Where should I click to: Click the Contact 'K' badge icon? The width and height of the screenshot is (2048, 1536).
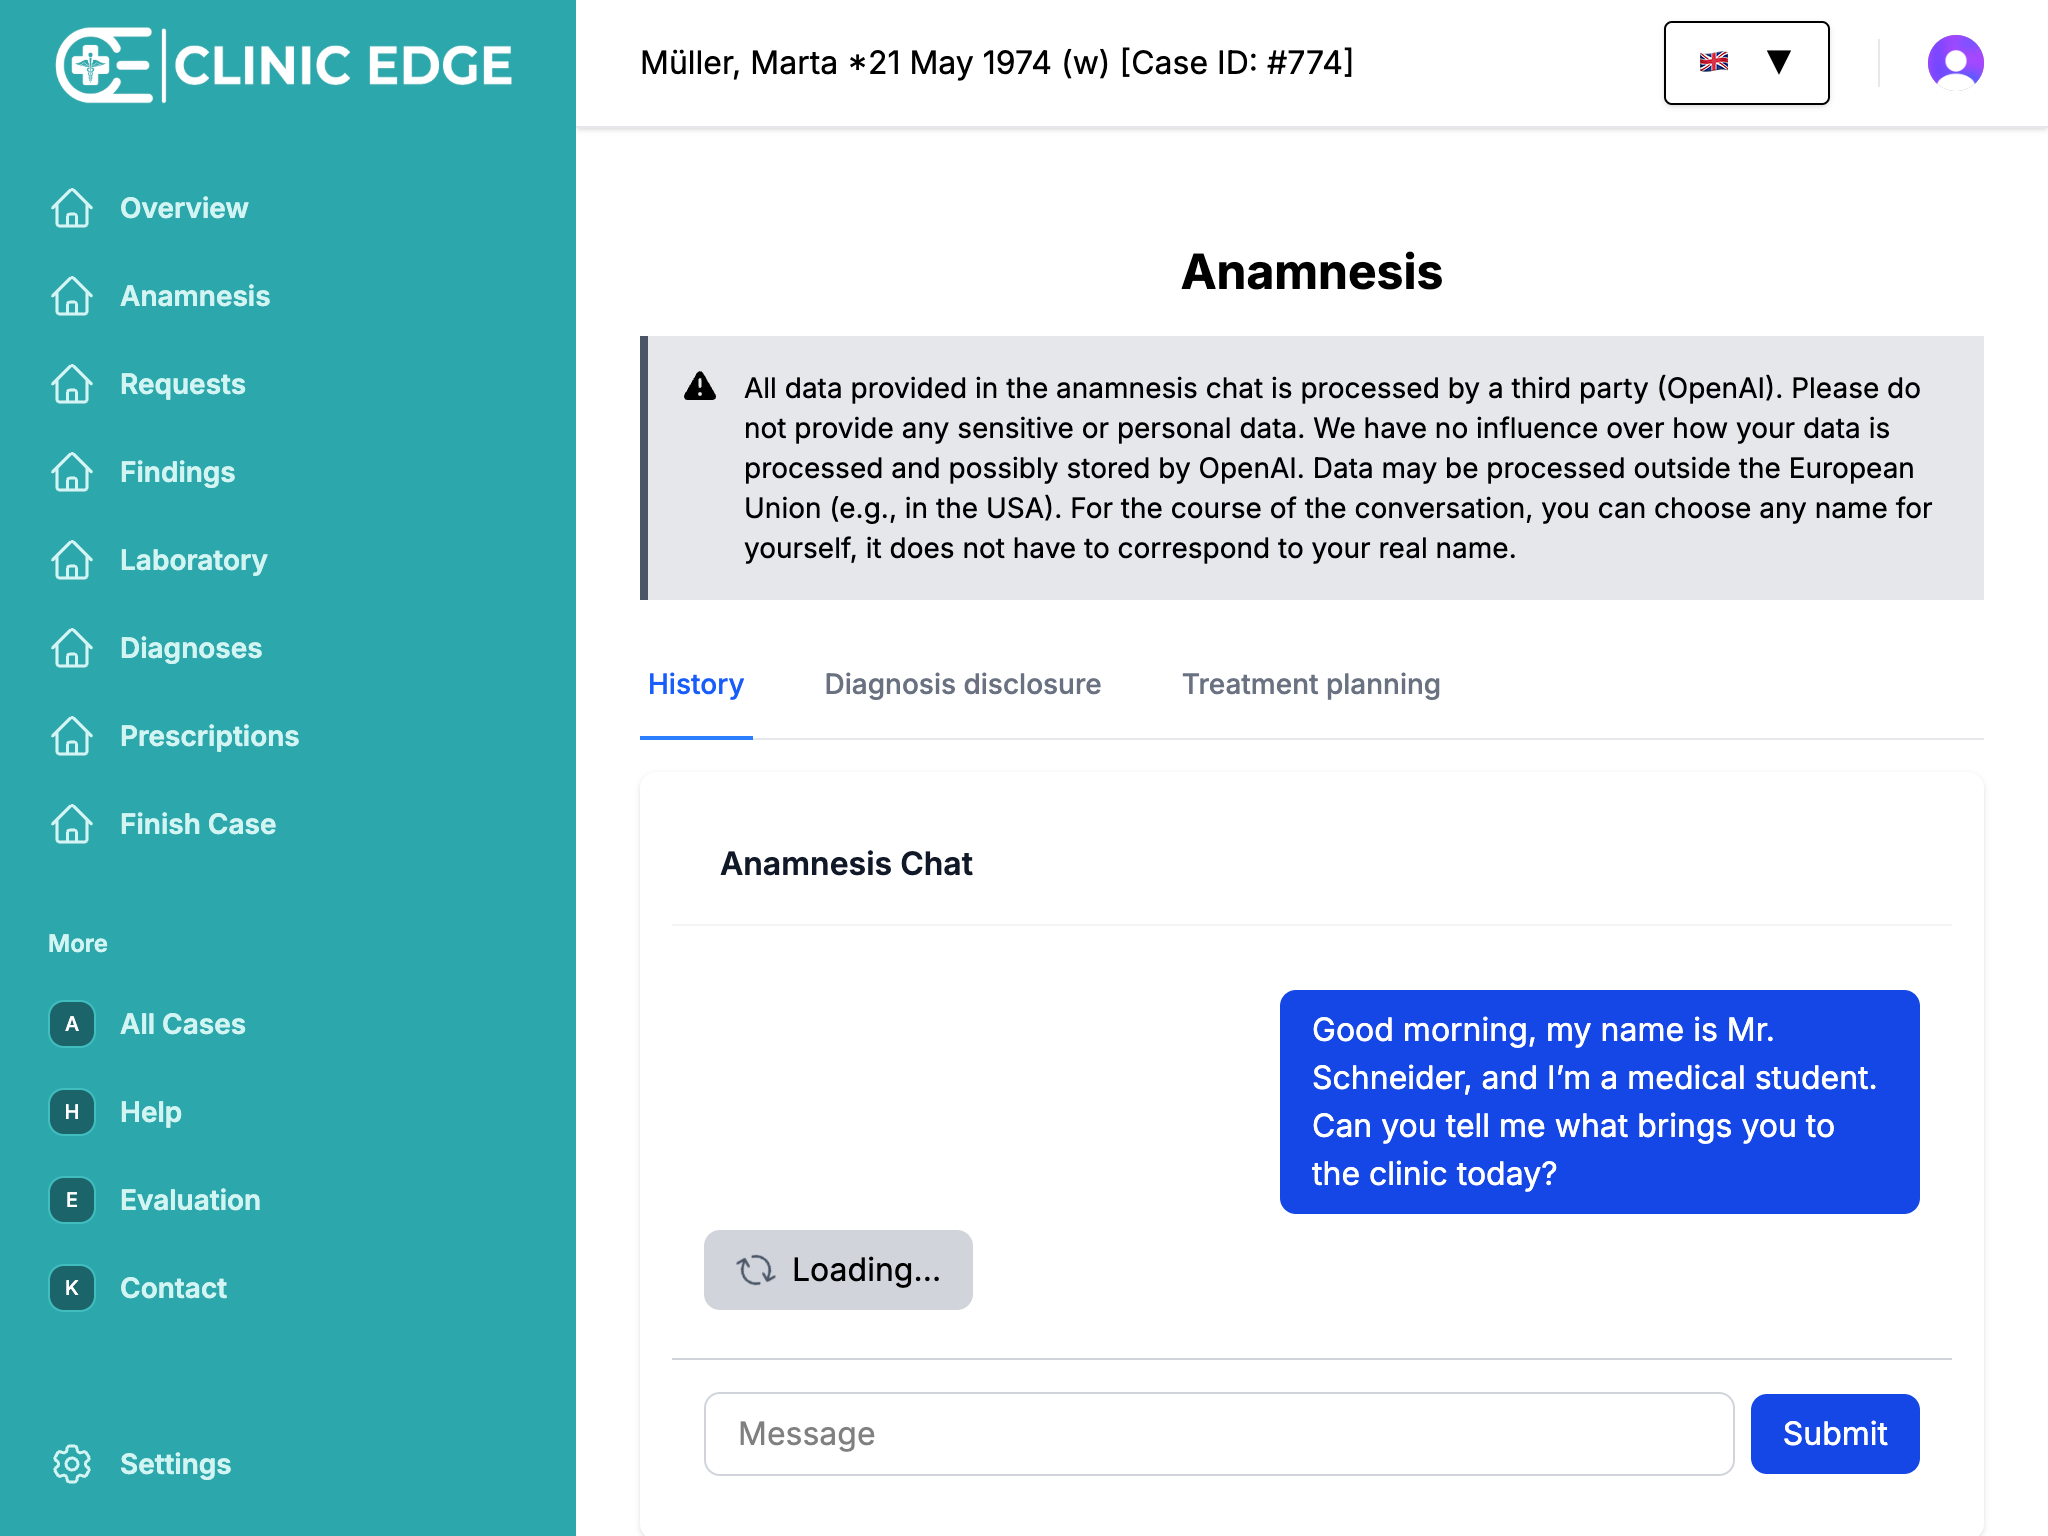click(x=72, y=1288)
